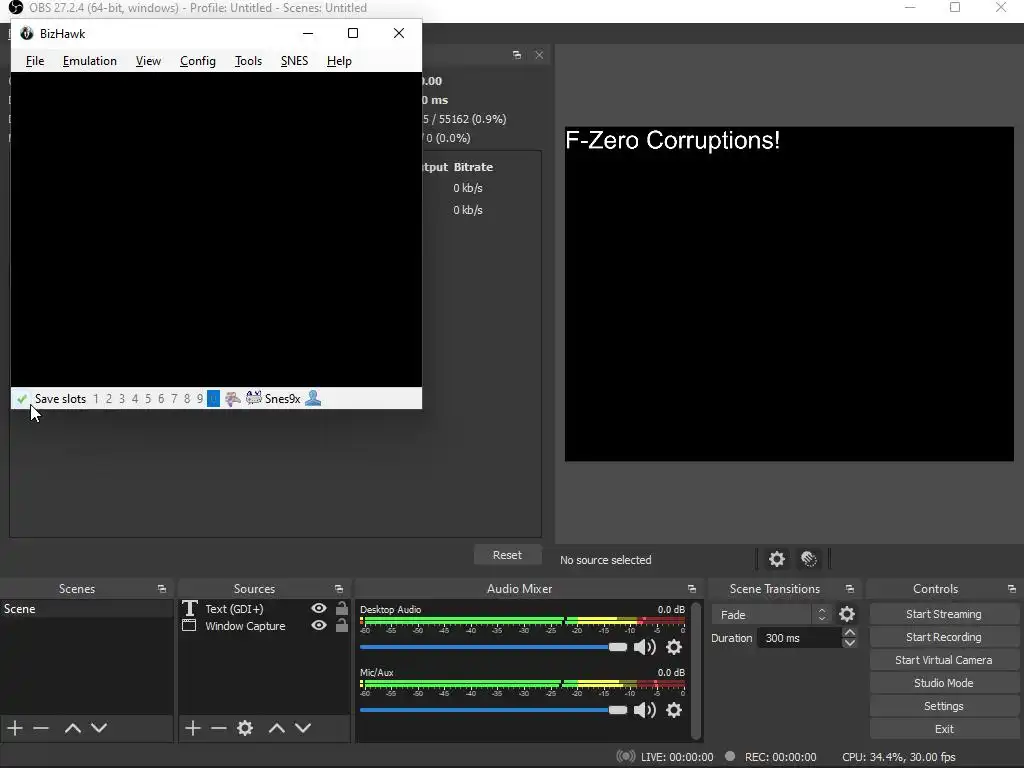Click the green checkmark status icon in BizHawk

(x=22, y=399)
